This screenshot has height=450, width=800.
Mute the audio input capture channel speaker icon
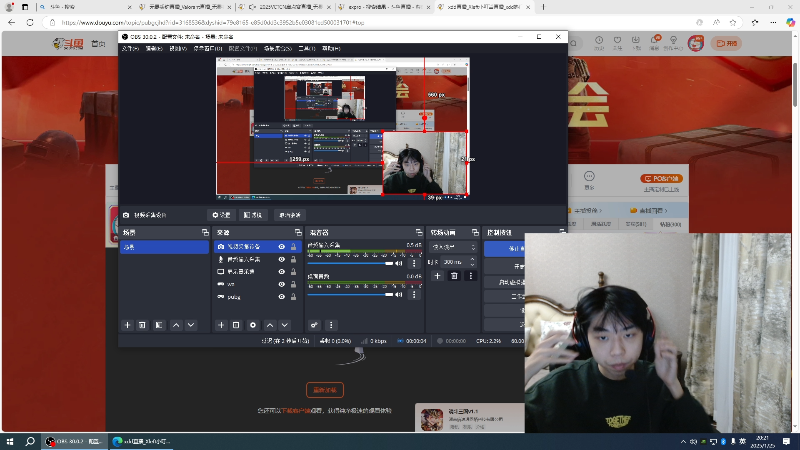[x=399, y=263]
